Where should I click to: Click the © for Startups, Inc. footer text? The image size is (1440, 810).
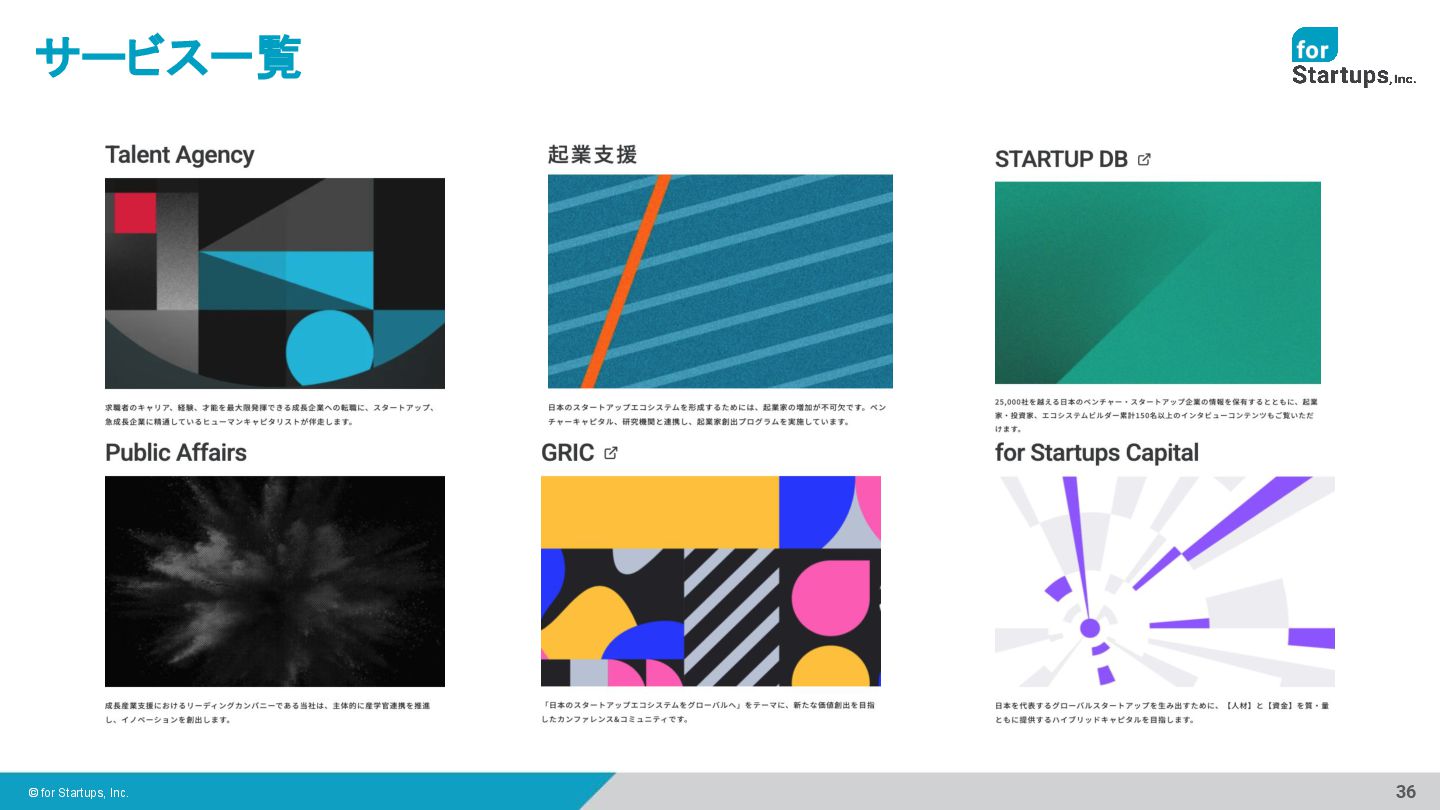(79, 792)
